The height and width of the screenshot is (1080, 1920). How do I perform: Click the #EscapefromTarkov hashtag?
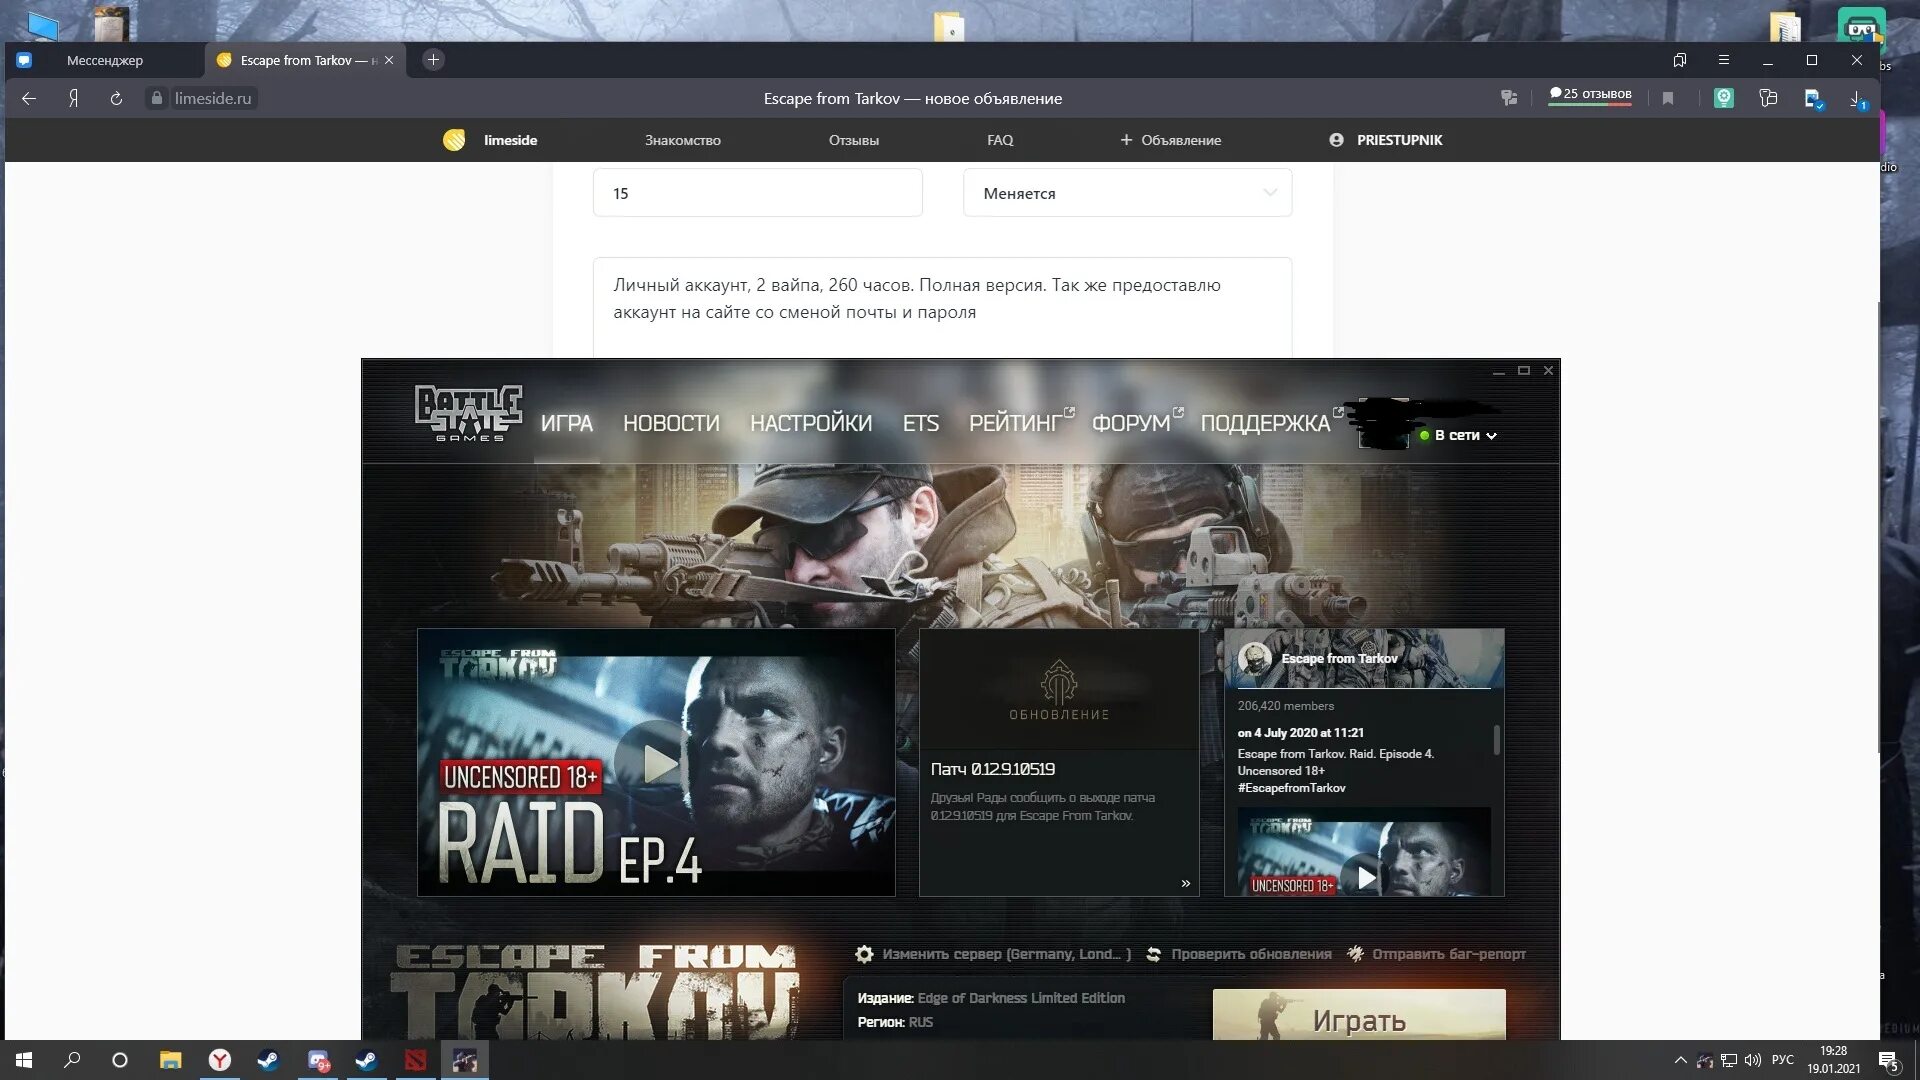pyautogui.click(x=1291, y=788)
